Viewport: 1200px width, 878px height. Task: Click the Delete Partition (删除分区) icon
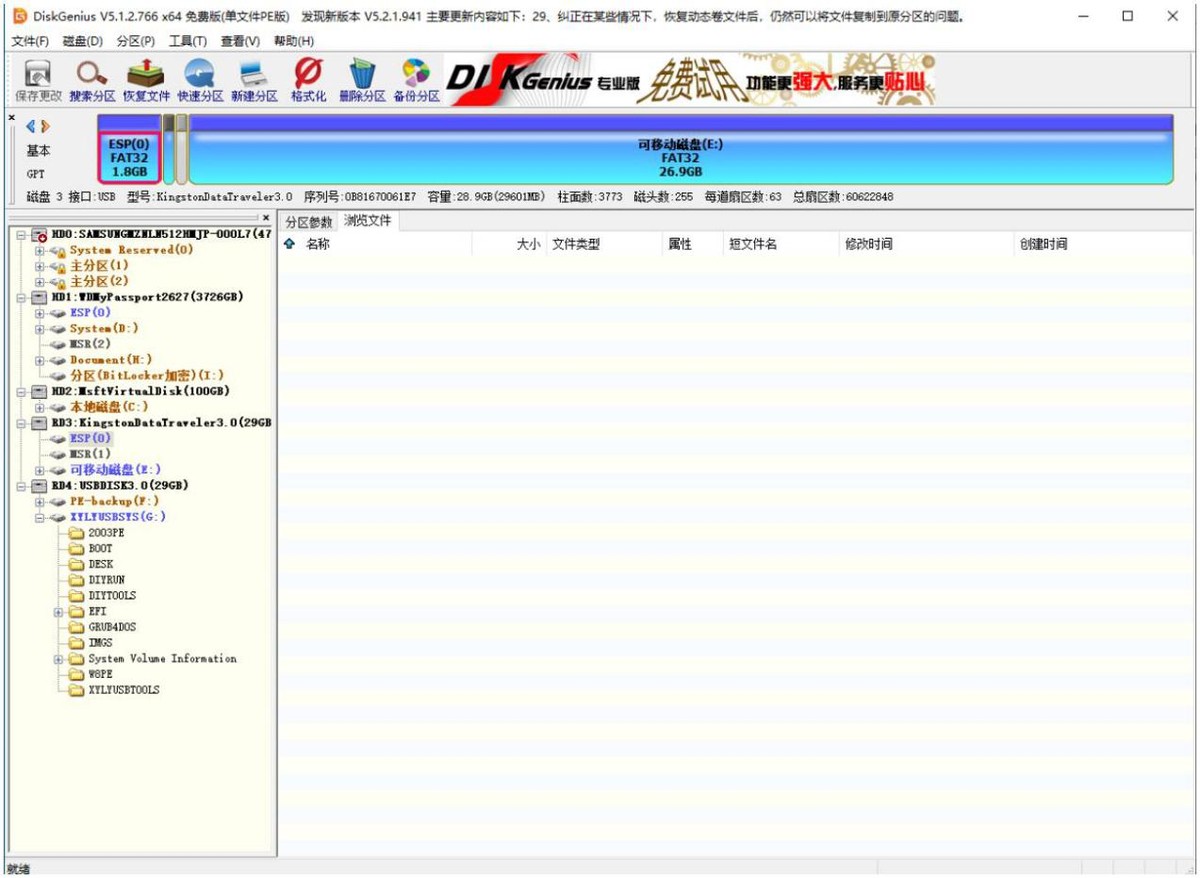point(361,81)
